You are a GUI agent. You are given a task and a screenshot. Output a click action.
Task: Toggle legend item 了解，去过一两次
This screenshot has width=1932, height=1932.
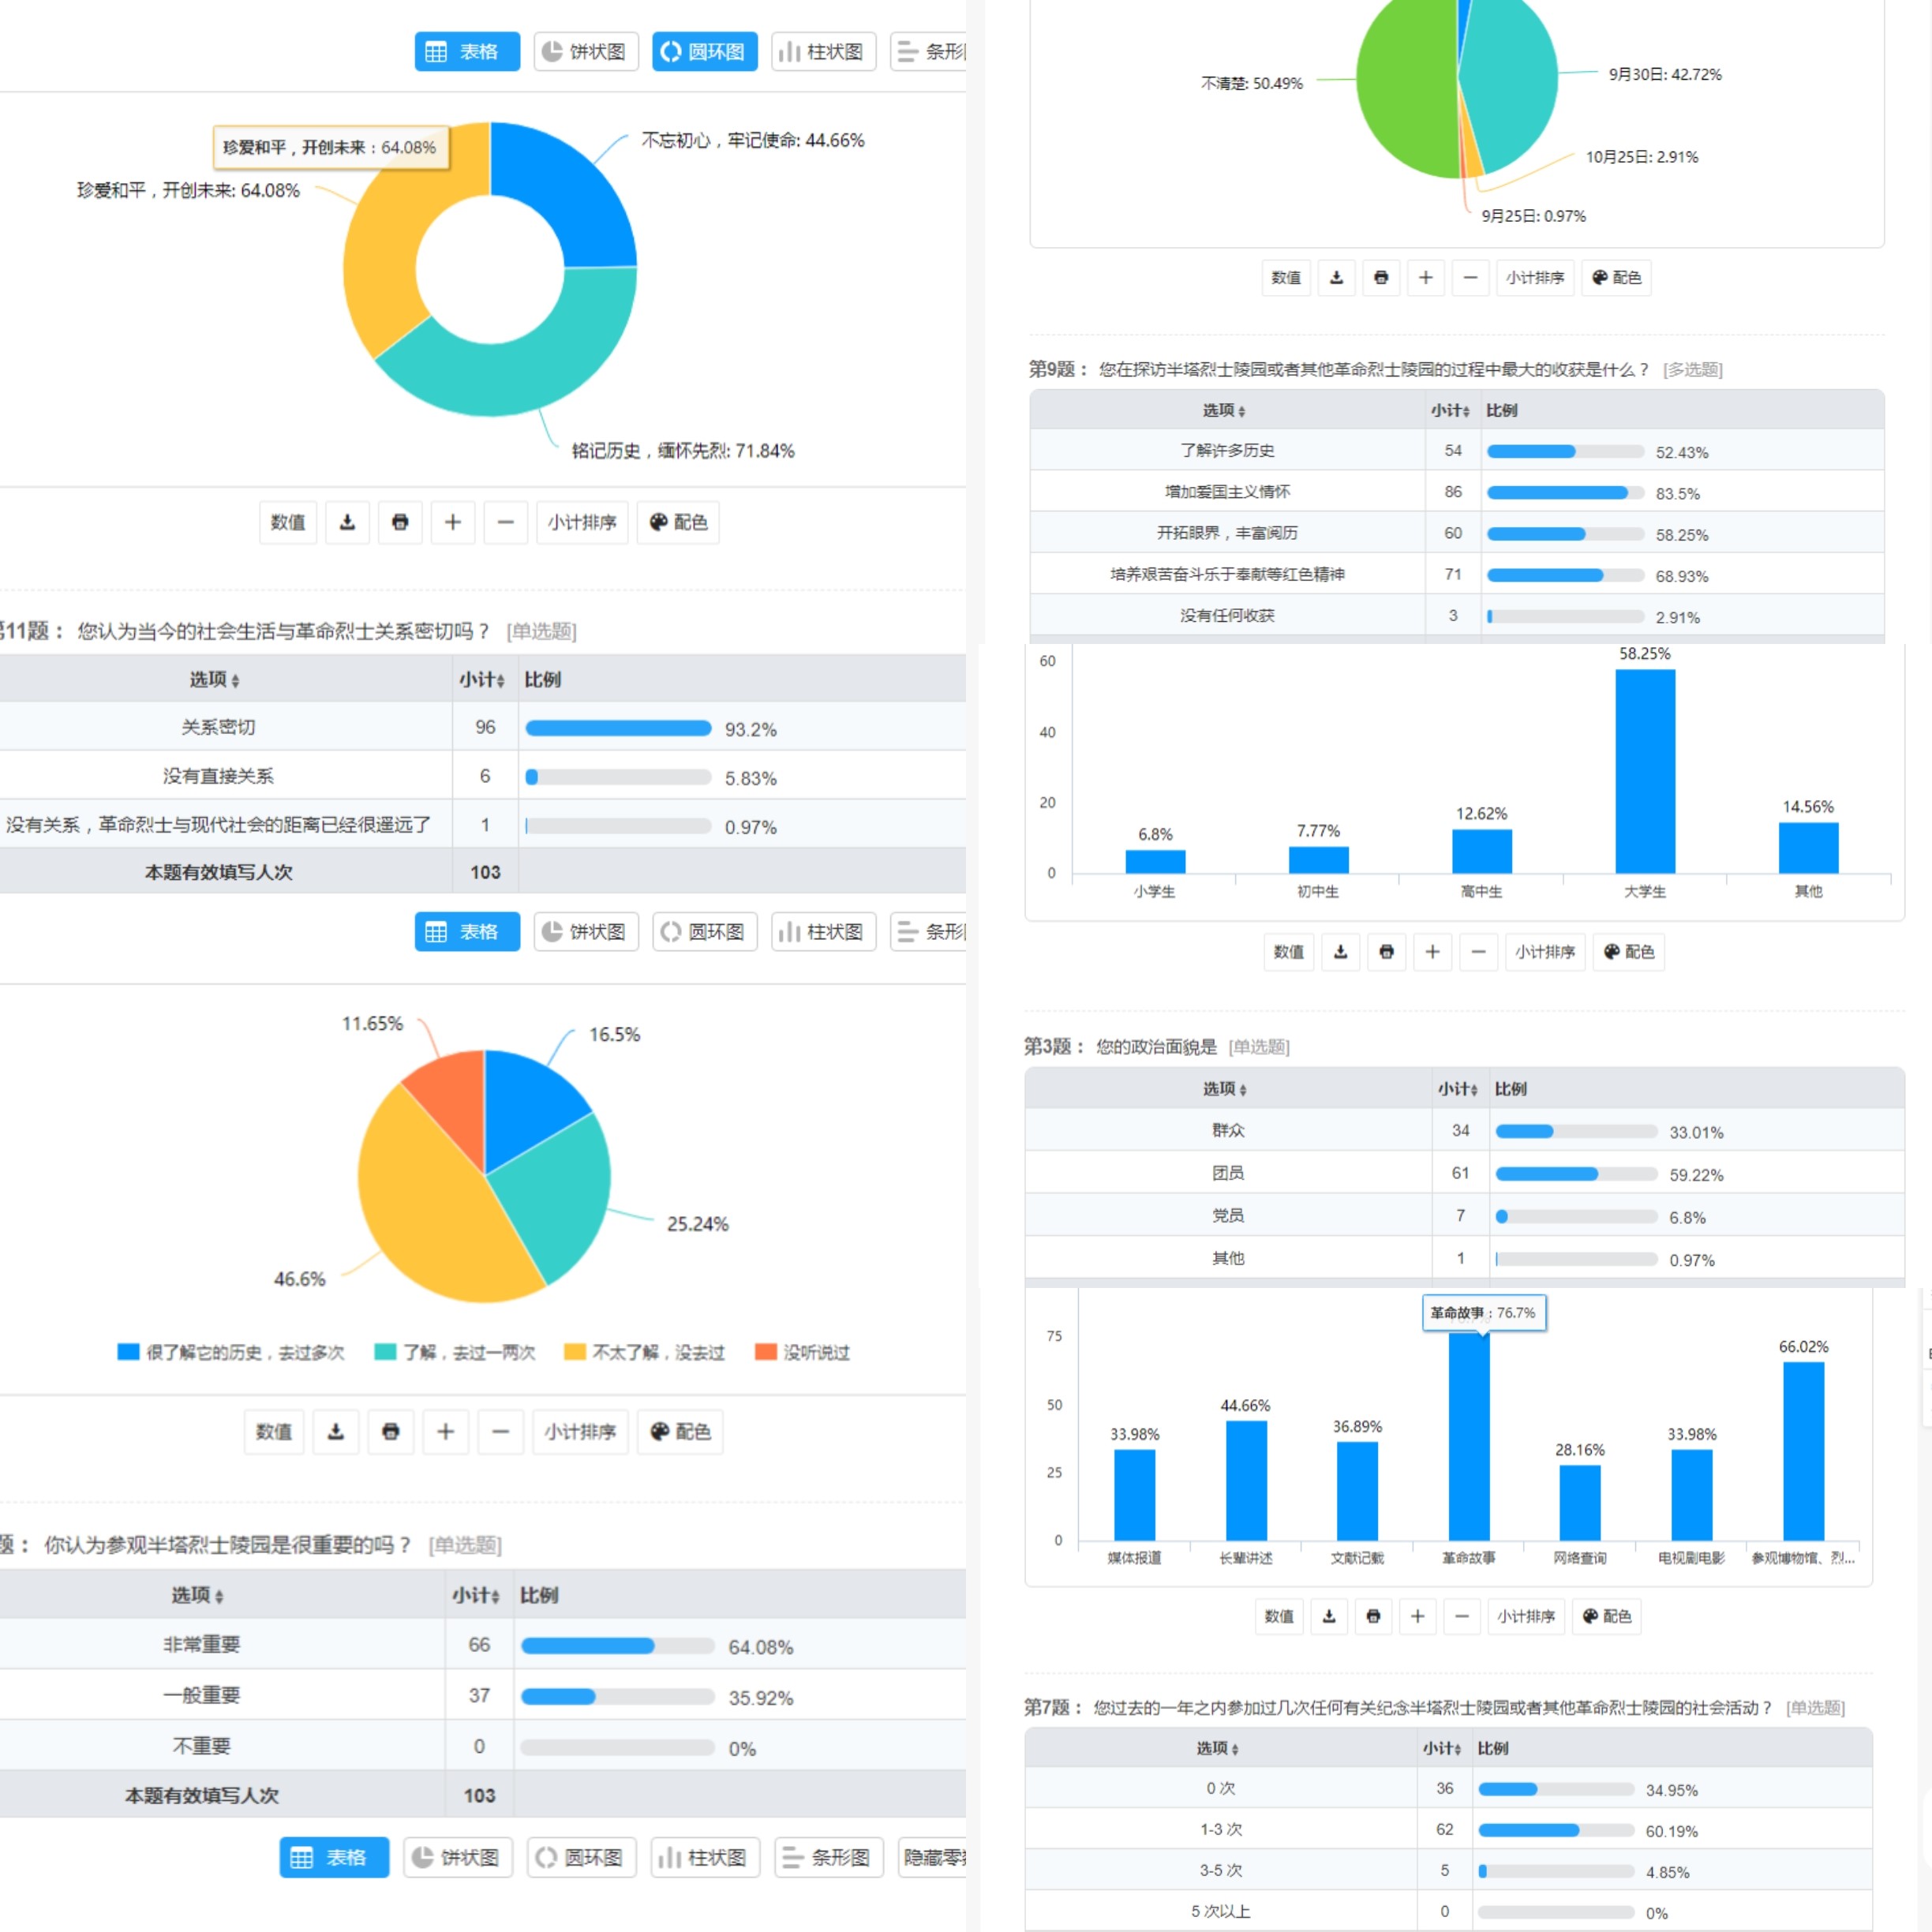[x=455, y=1352]
